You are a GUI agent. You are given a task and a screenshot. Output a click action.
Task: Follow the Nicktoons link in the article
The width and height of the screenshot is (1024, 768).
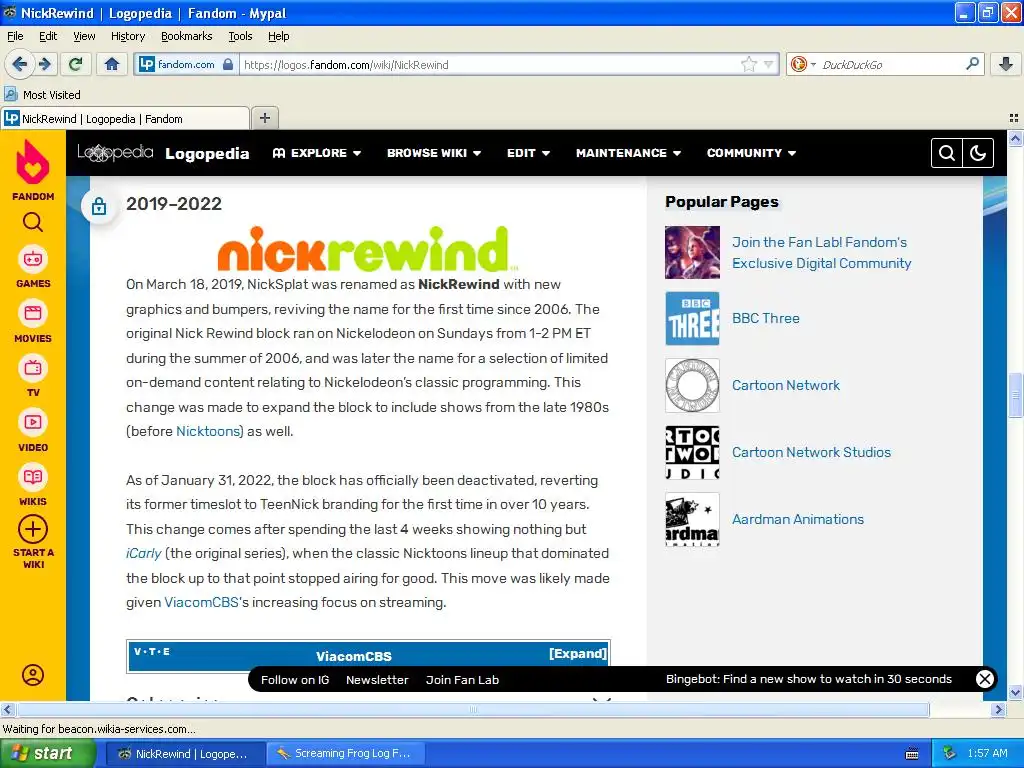tap(209, 431)
